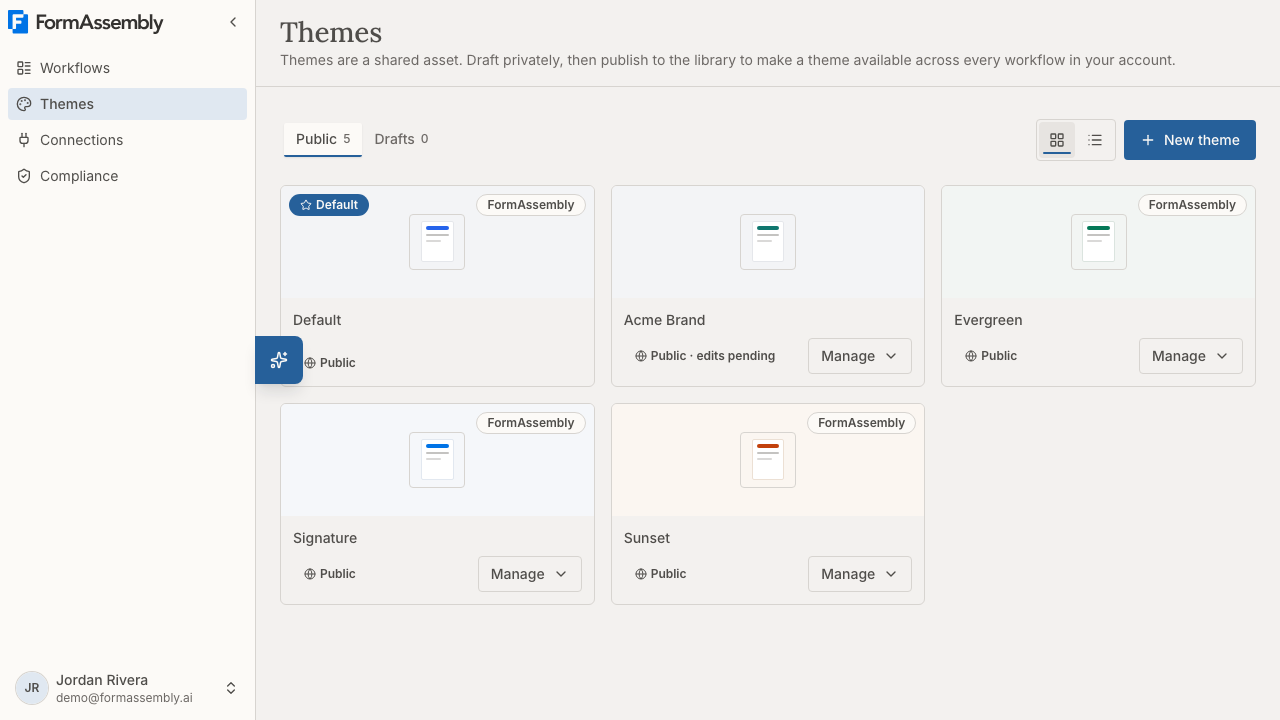Screen dimensions: 1280x720
Task: Open Manage dropdown for Signature
Action: [530, 574]
